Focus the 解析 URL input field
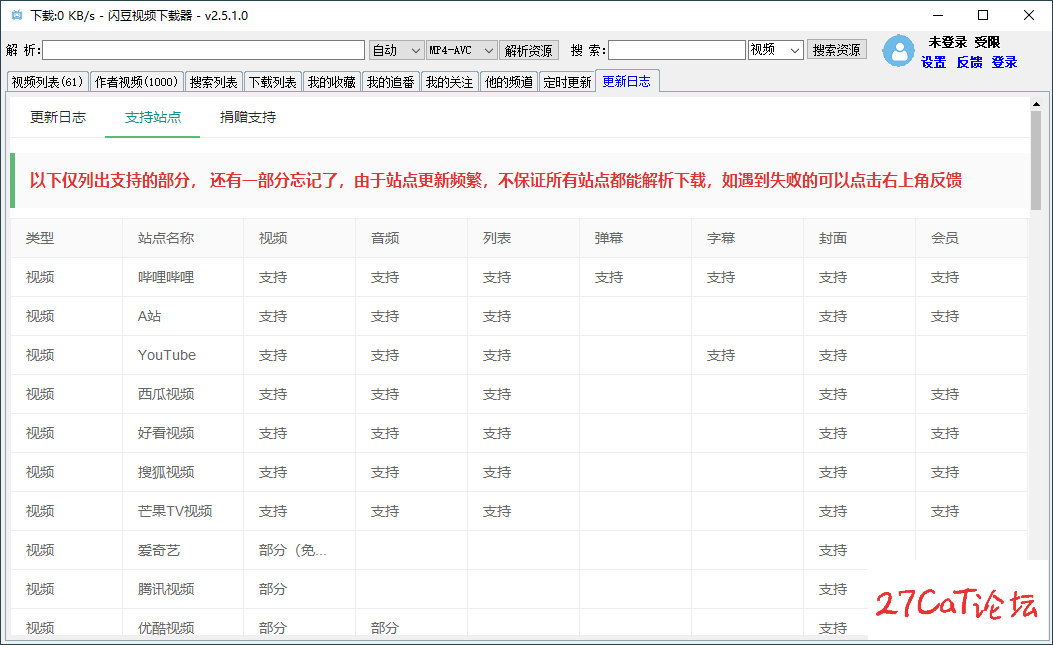1053x645 pixels. click(203, 50)
